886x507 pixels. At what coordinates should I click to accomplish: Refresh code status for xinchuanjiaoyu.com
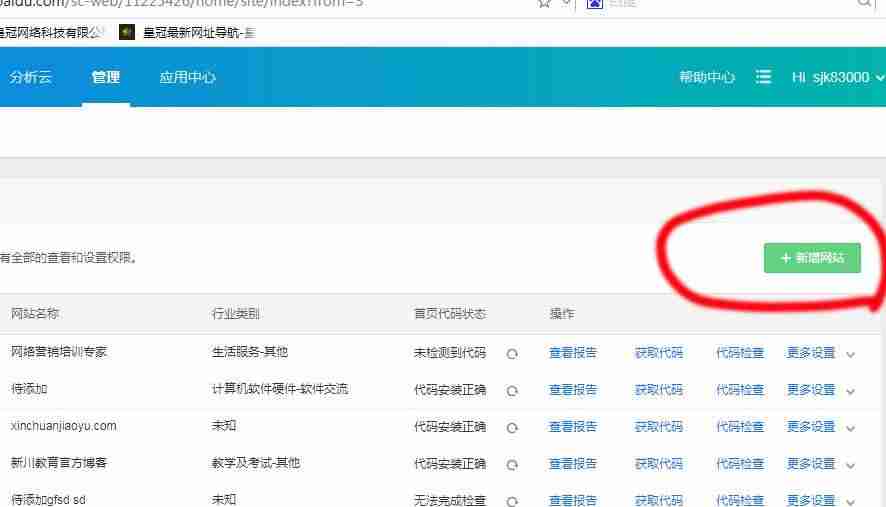coord(512,428)
